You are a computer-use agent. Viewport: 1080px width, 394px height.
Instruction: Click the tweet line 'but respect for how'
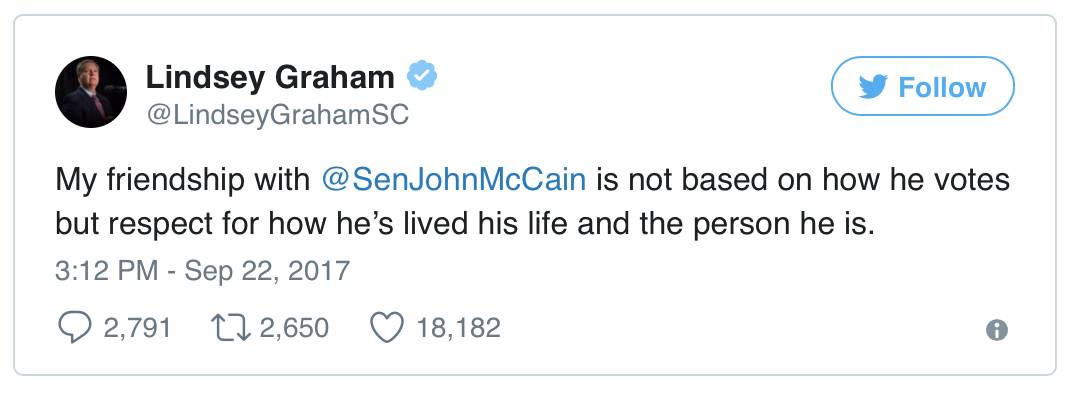coord(465,225)
